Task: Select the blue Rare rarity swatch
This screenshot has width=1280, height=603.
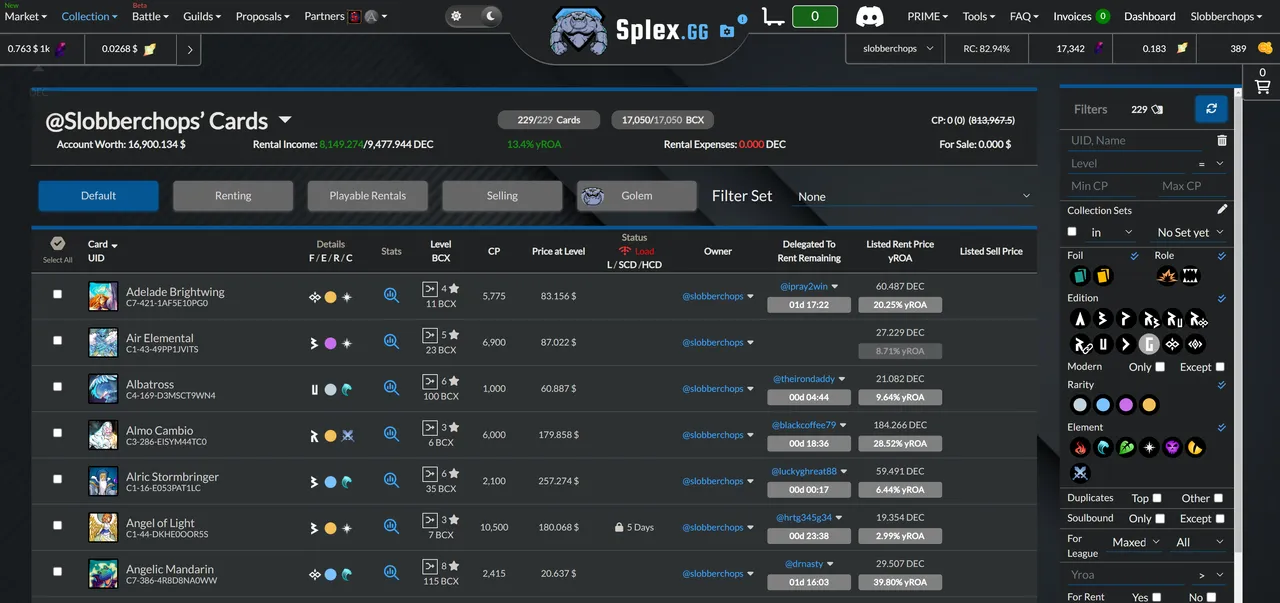Action: coord(1102,405)
